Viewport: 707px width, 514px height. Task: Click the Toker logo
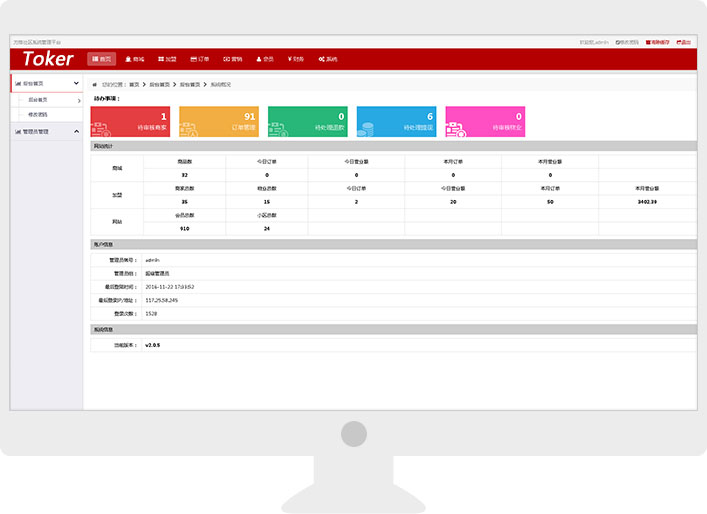(x=48, y=59)
